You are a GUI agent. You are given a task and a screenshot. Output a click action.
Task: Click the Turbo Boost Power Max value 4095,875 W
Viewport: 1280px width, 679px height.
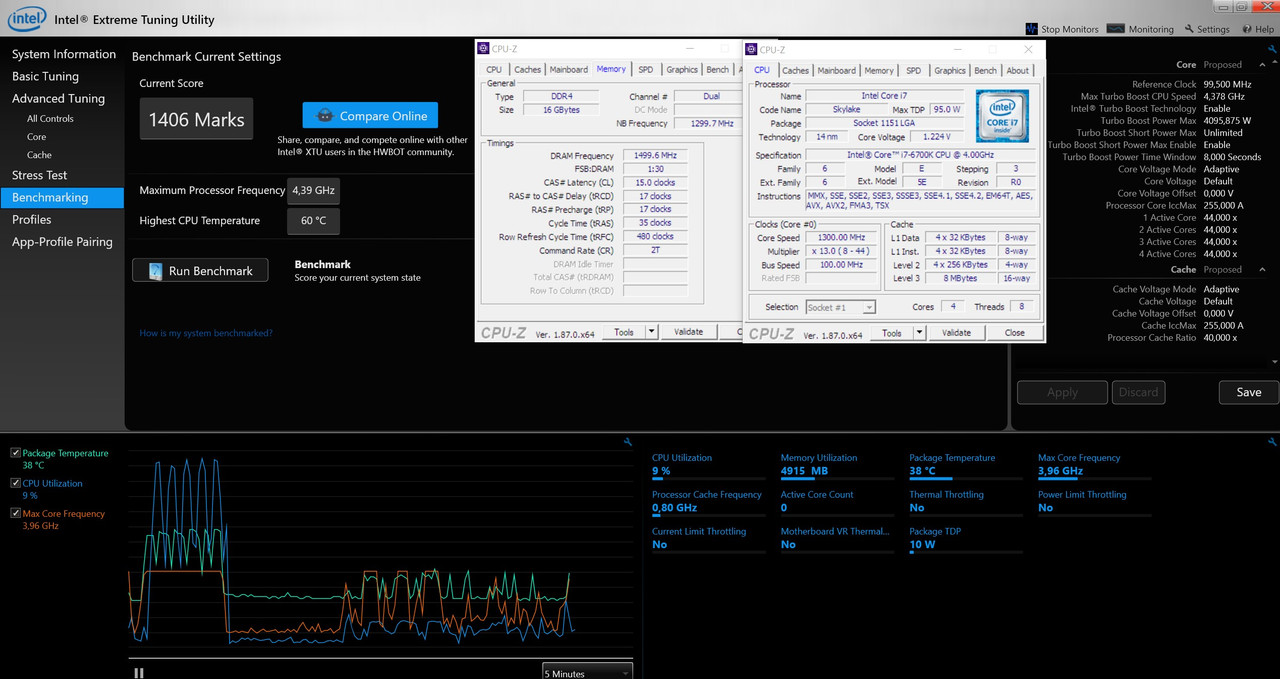(1225, 121)
